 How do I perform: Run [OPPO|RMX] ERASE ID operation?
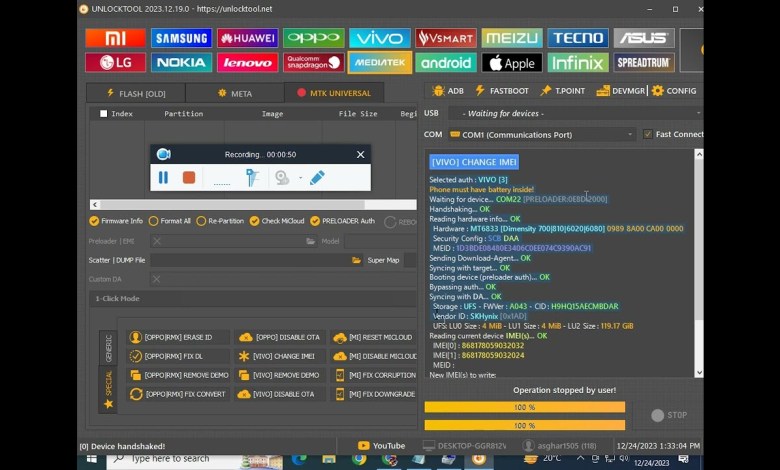pyautogui.click(x=178, y=337)
